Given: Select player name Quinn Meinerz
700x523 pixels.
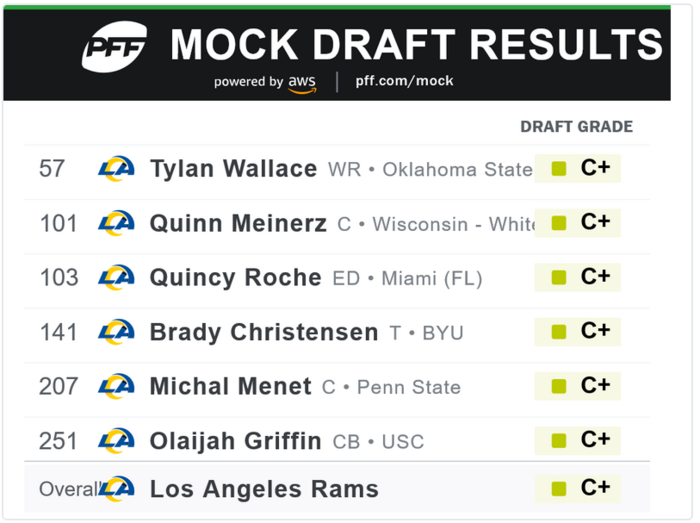Looking at the screenshot, I should pyautogui.click(x=238, y=223).
